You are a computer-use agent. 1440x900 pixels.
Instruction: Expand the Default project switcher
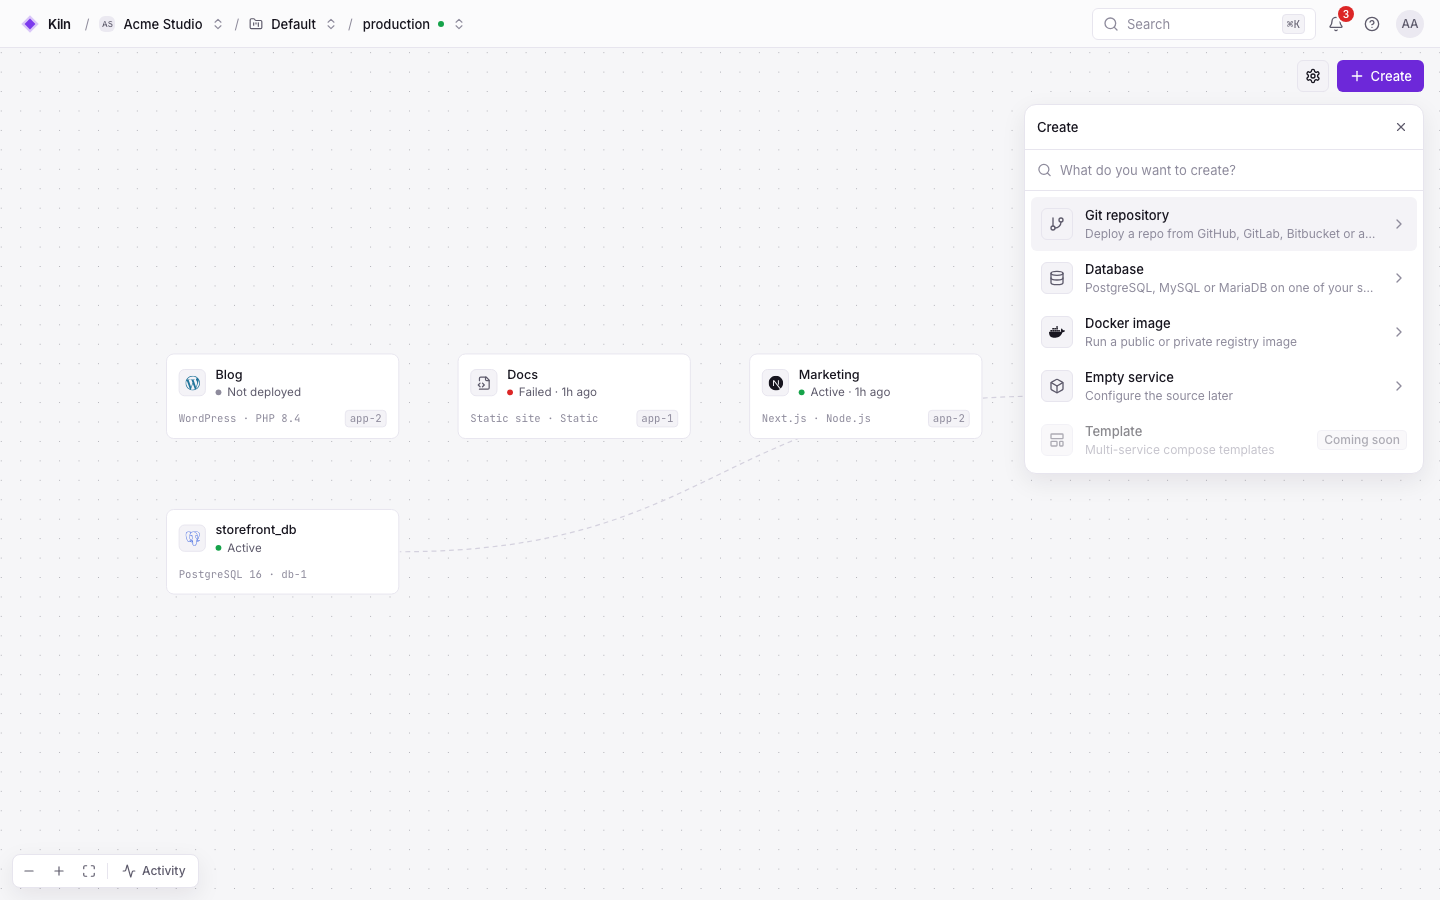point(331,24)
